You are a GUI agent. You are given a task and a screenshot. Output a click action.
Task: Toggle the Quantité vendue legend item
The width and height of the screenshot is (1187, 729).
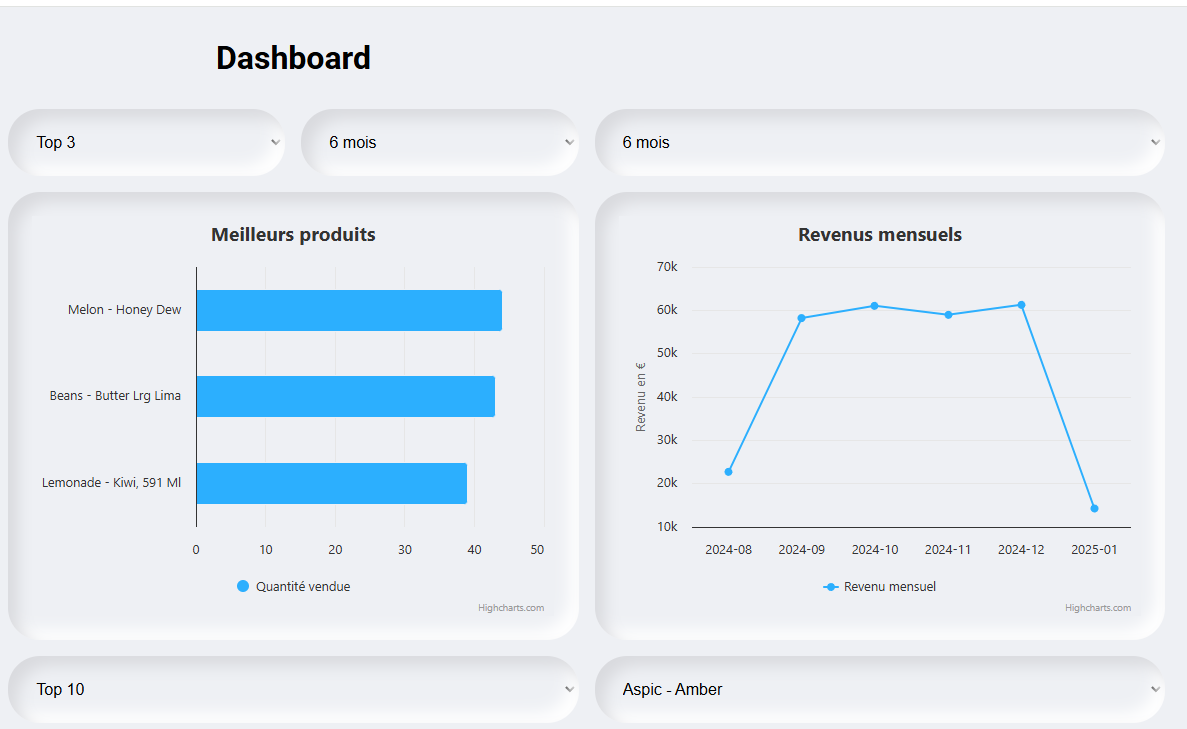pyautogui.click(x=302, y=587)
